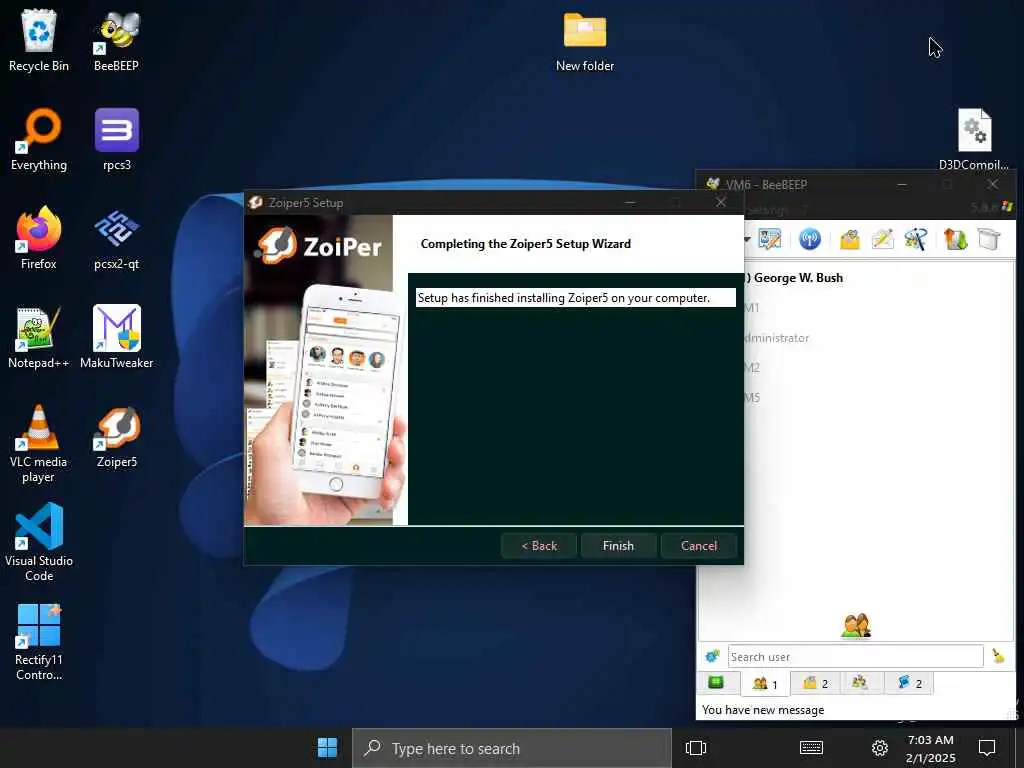Go Back in the Zoiper5 Setup wizard

click(539, 545)
